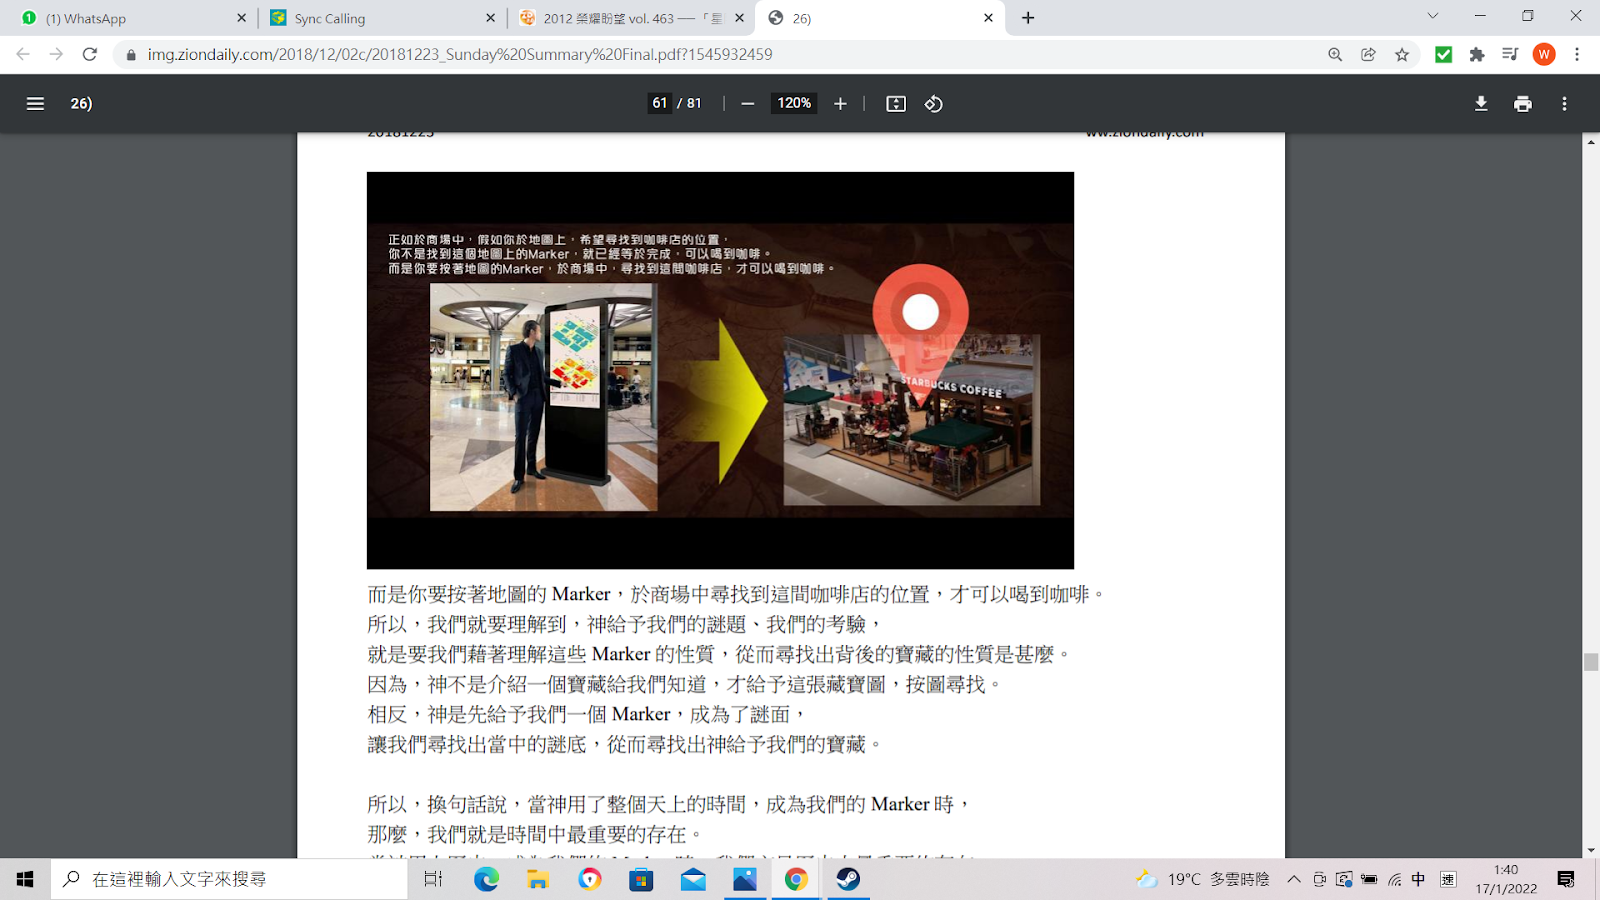Open the Windows Start menu
1600x900 pixels.
coord(25,879)
